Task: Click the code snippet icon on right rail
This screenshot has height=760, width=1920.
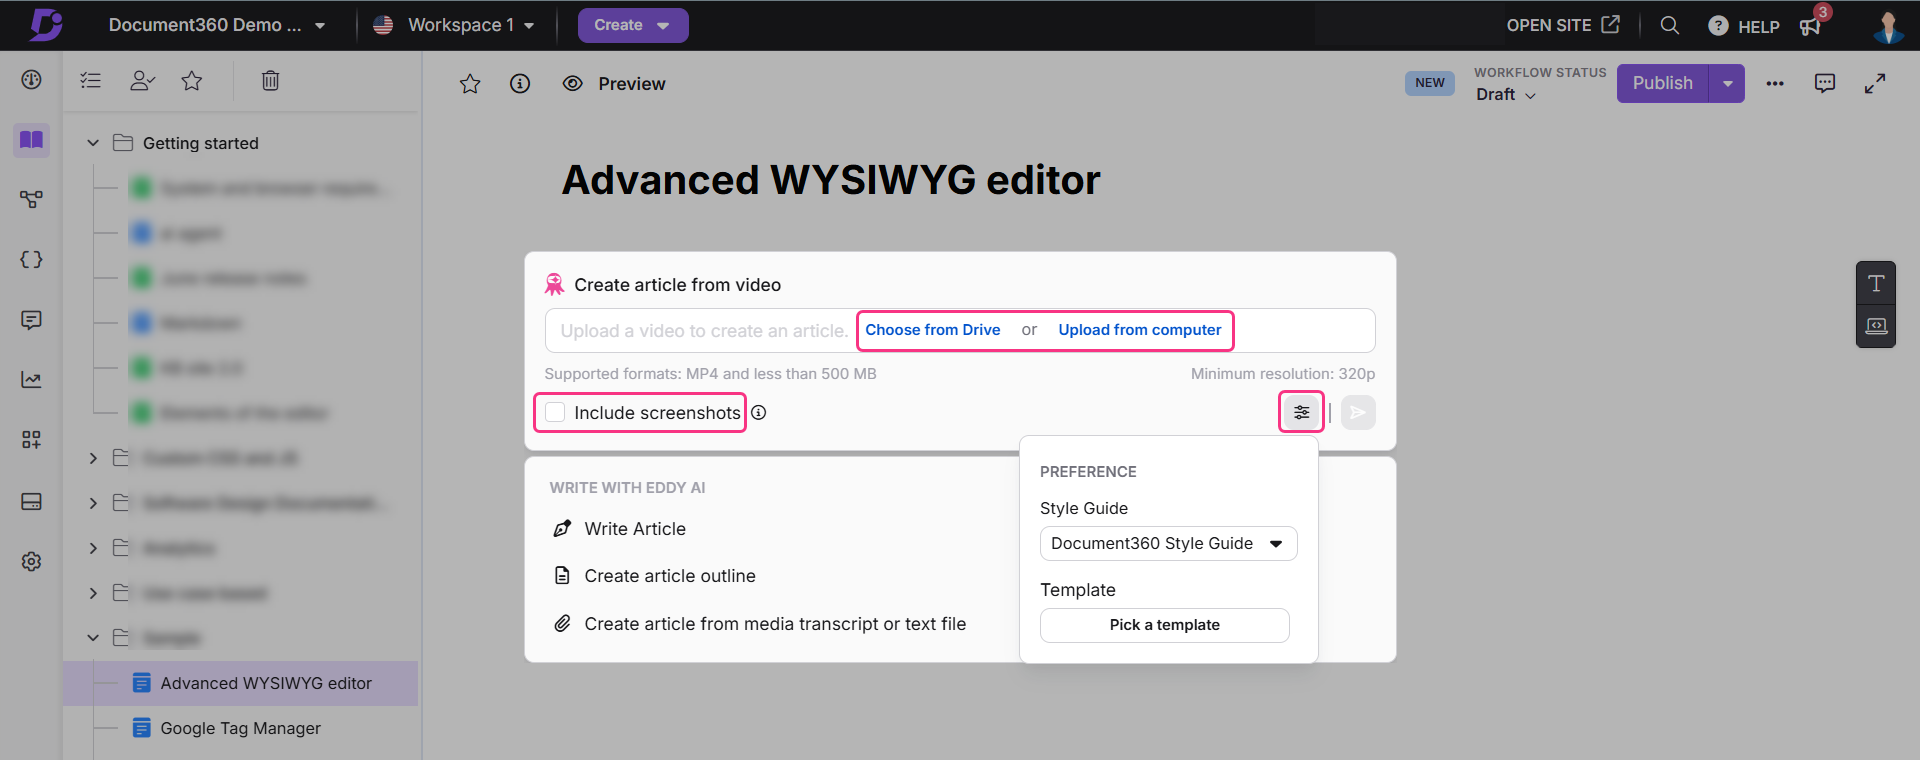Action: (x=1876, y=326)
